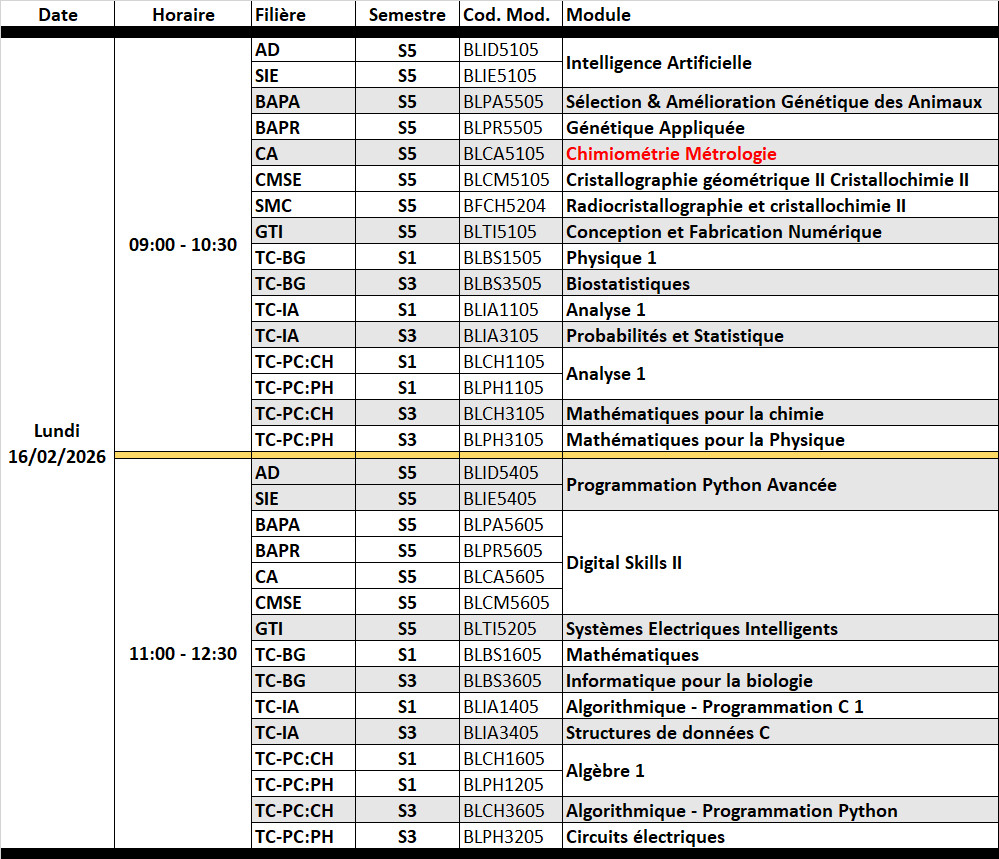Image resolution: width=999 pixels, height=859 pixels.
Task: Select the 11:00 - 12:30 time slot cell
Action: [183, 654]
